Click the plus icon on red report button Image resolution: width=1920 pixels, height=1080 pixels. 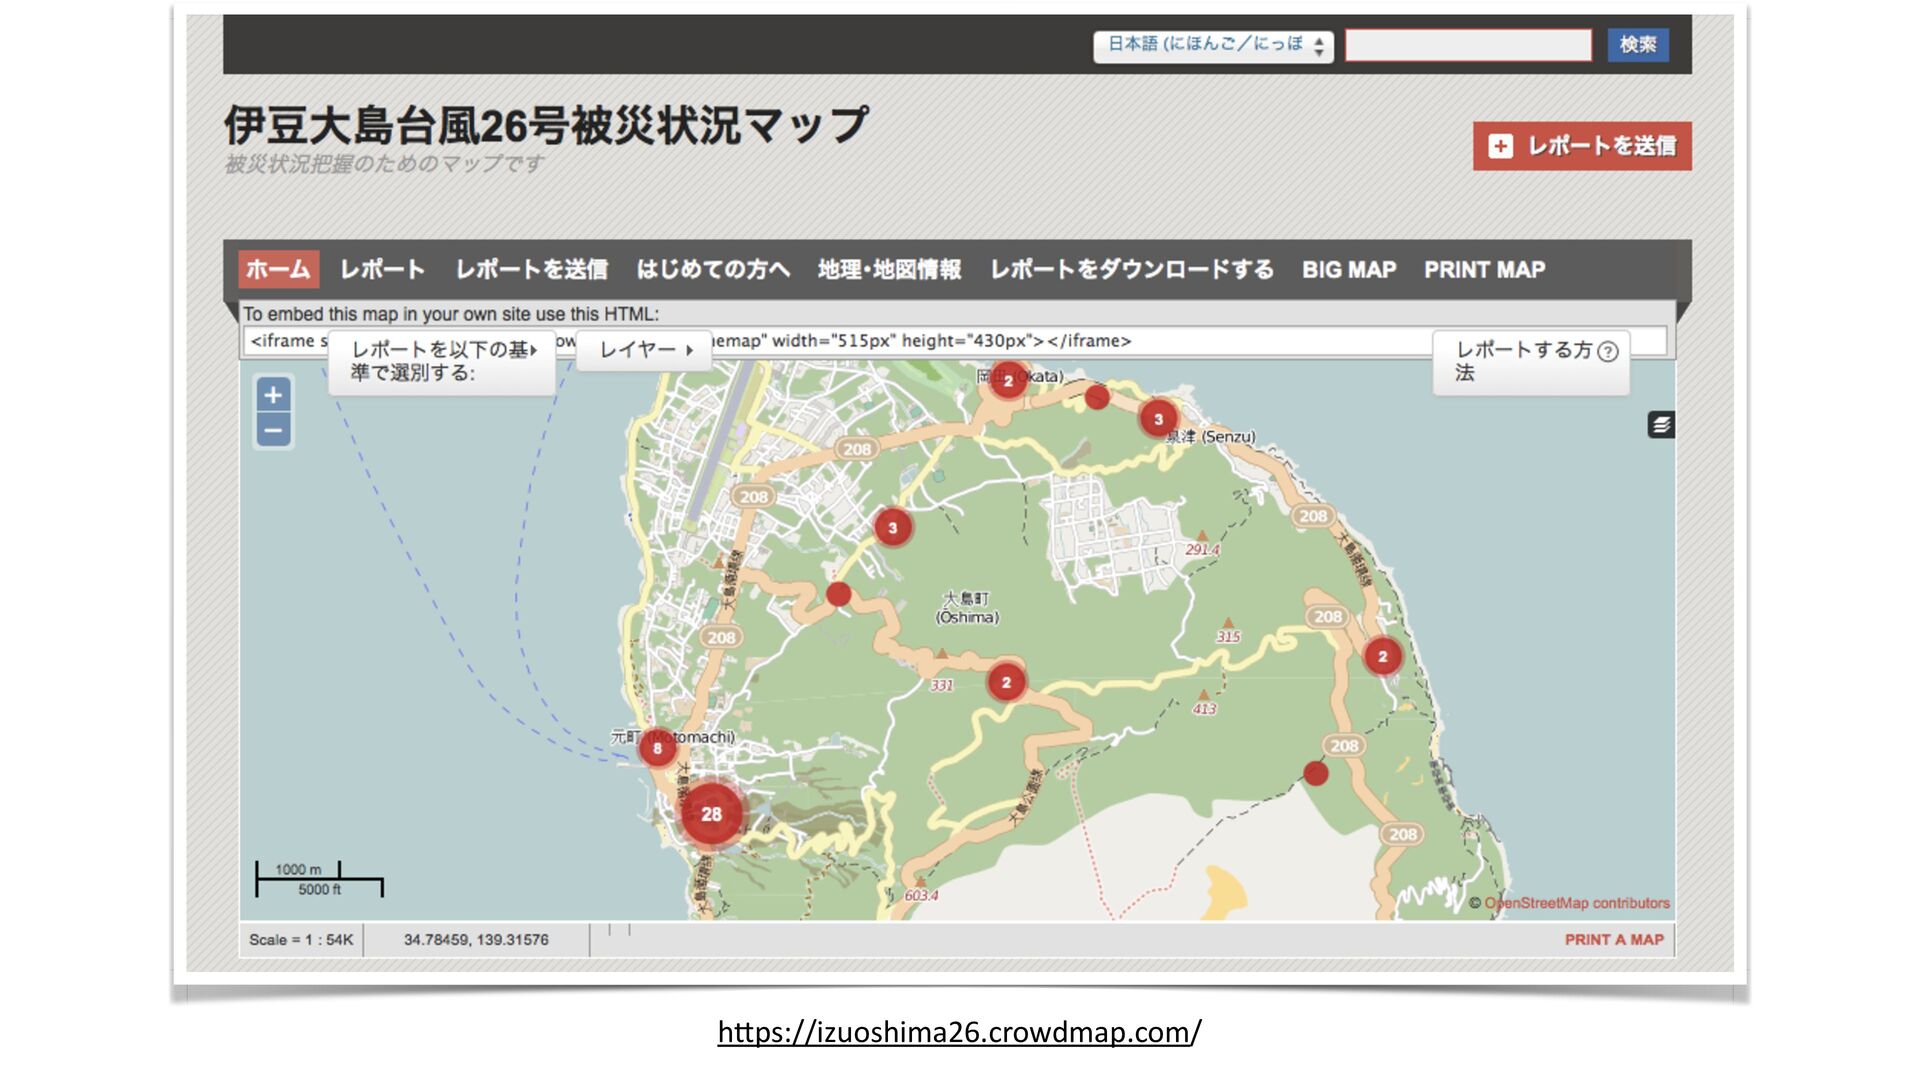click(1500, 146)
